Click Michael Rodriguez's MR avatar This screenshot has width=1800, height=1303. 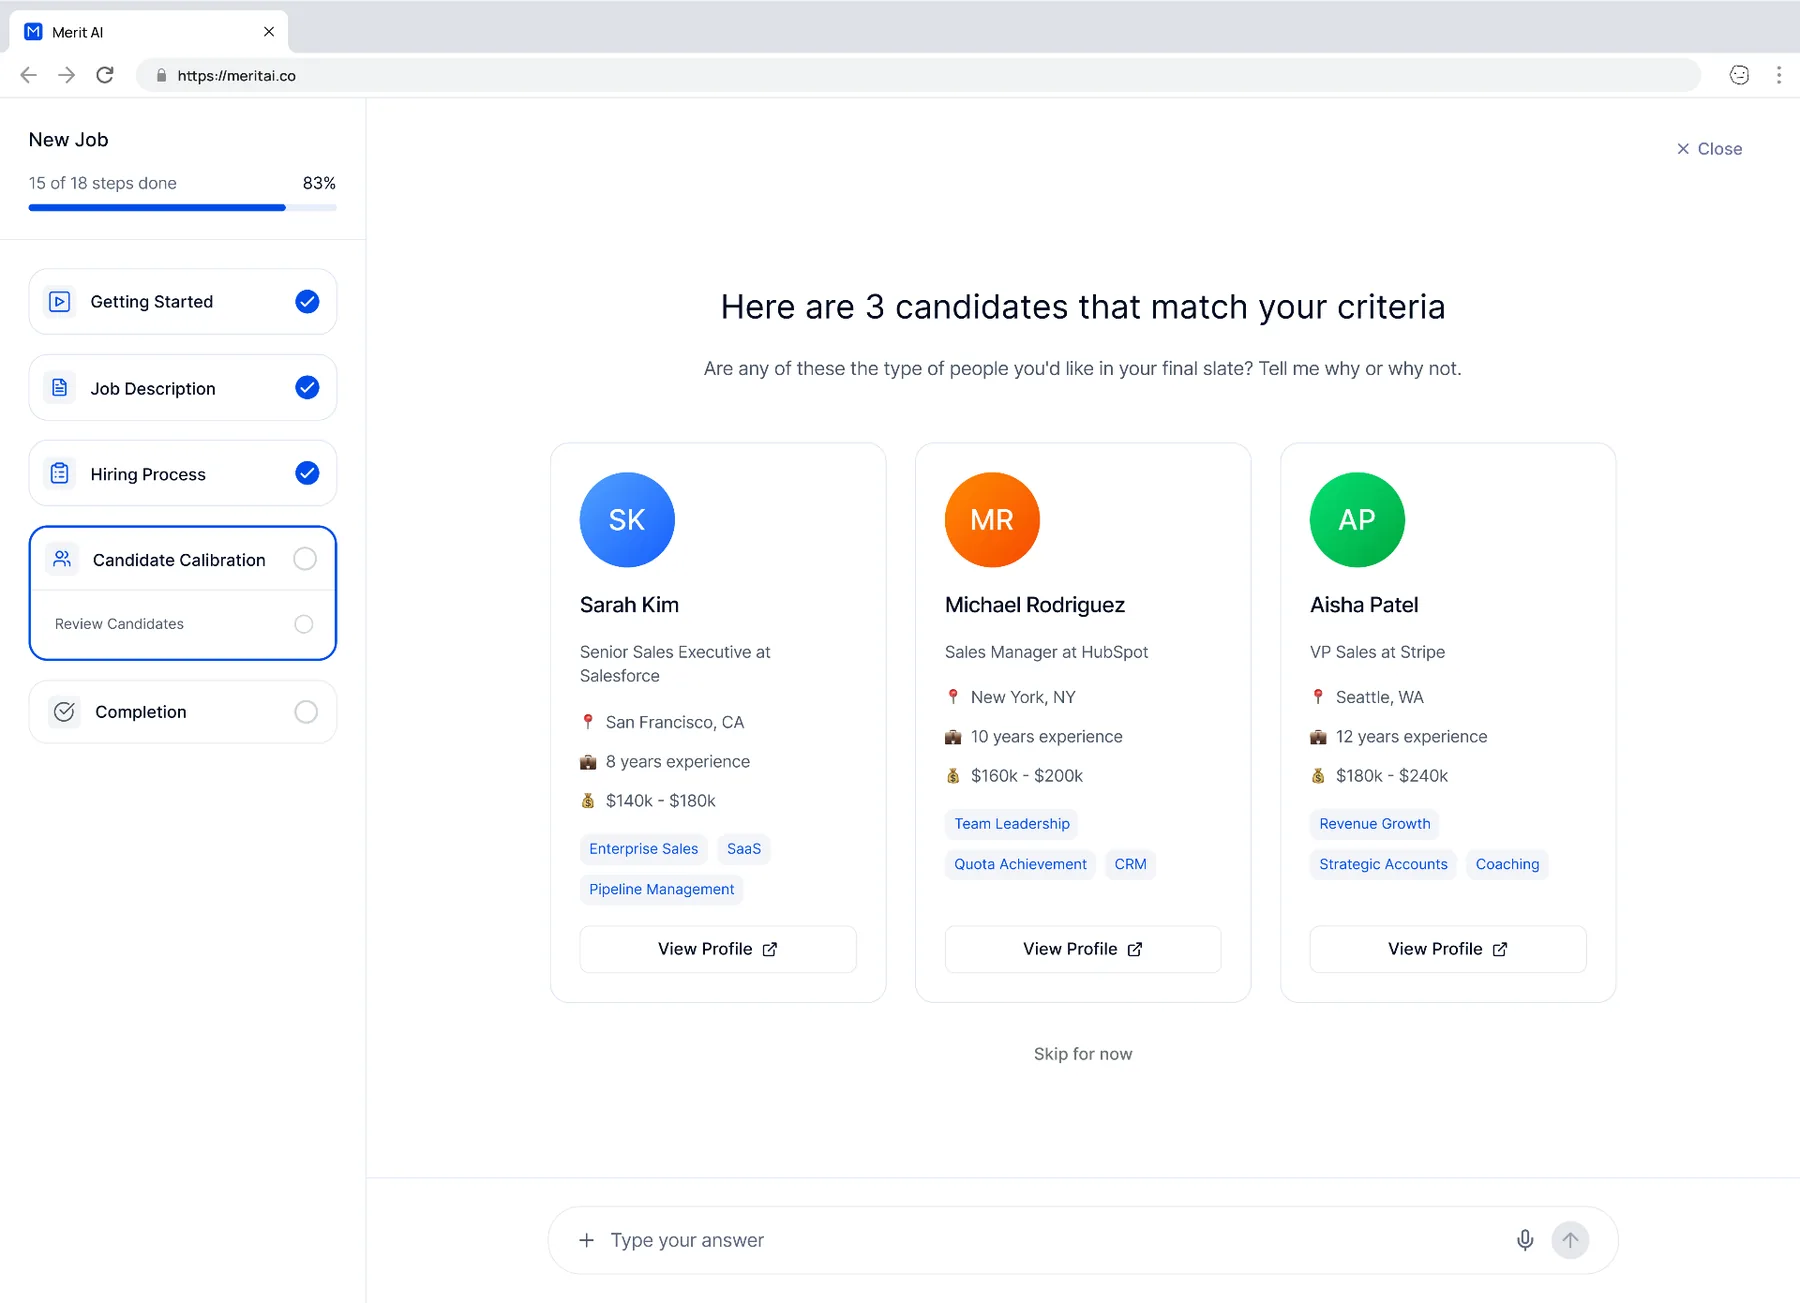pos(992,520)
